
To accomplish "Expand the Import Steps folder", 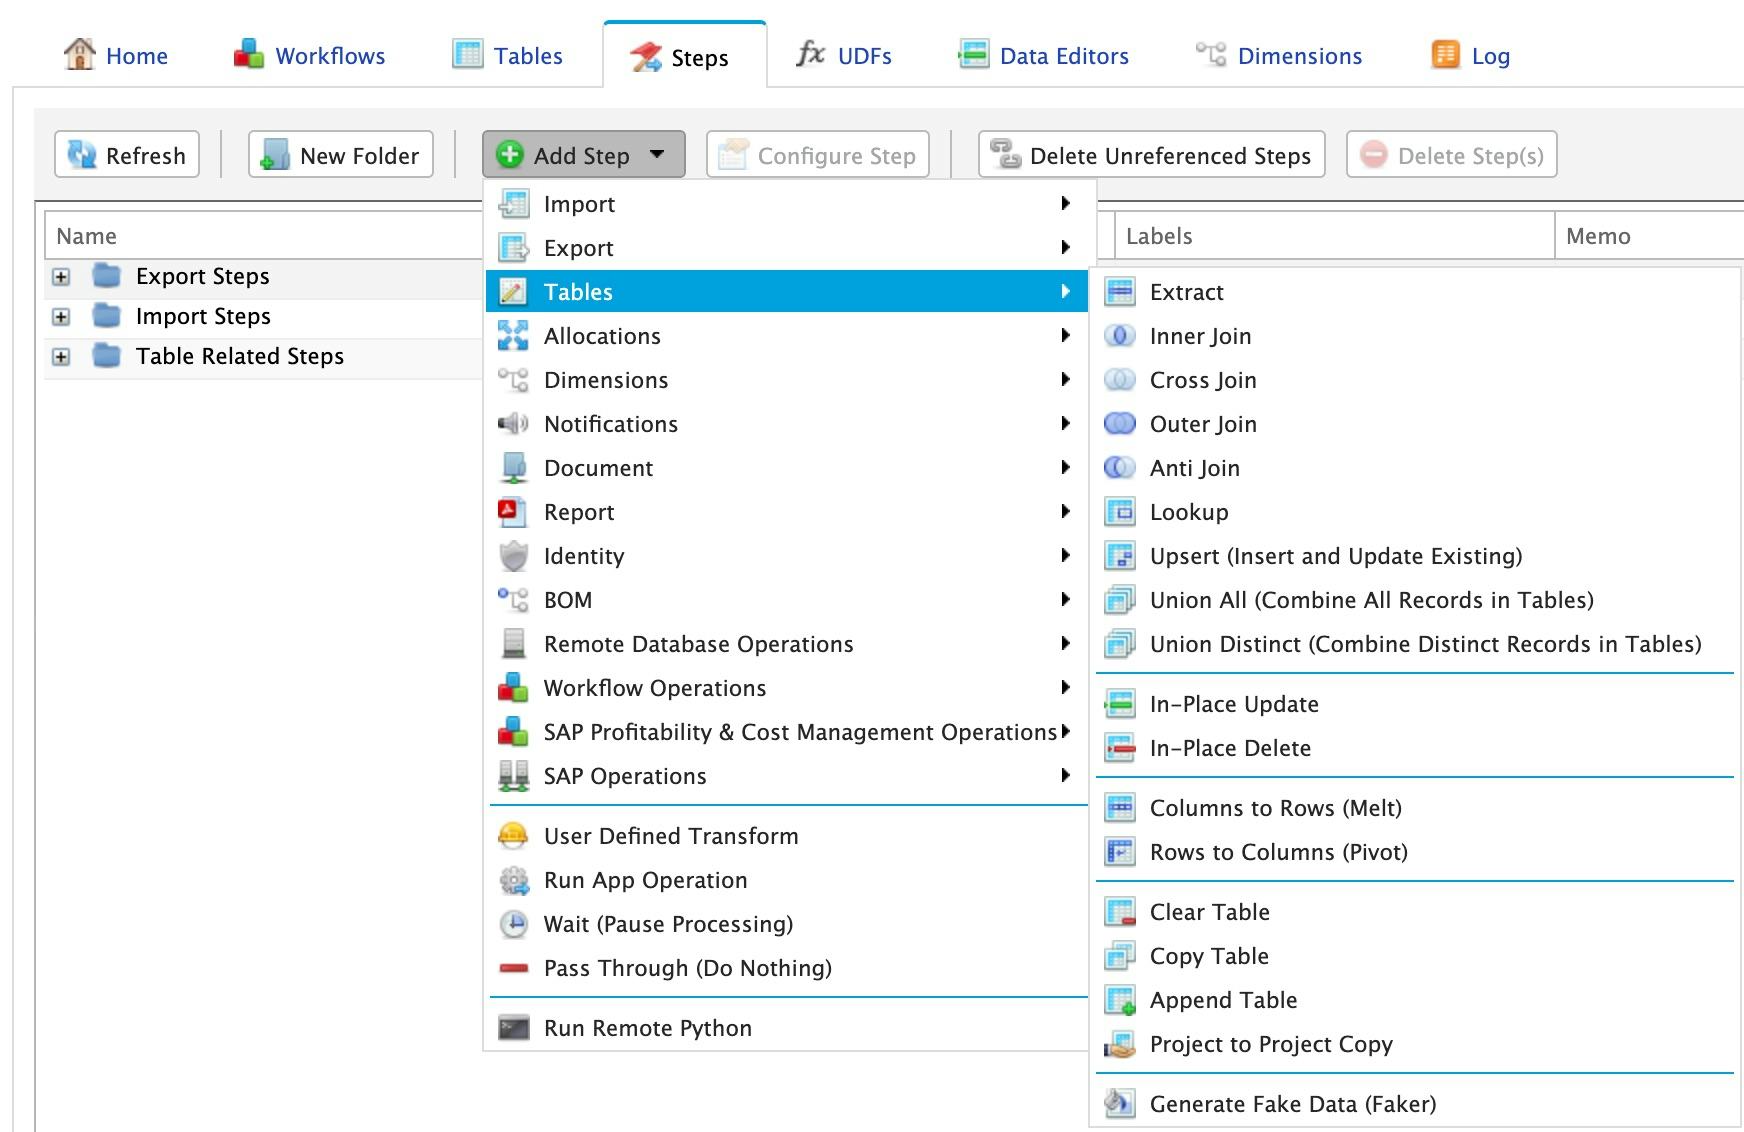I will (60, 317).
